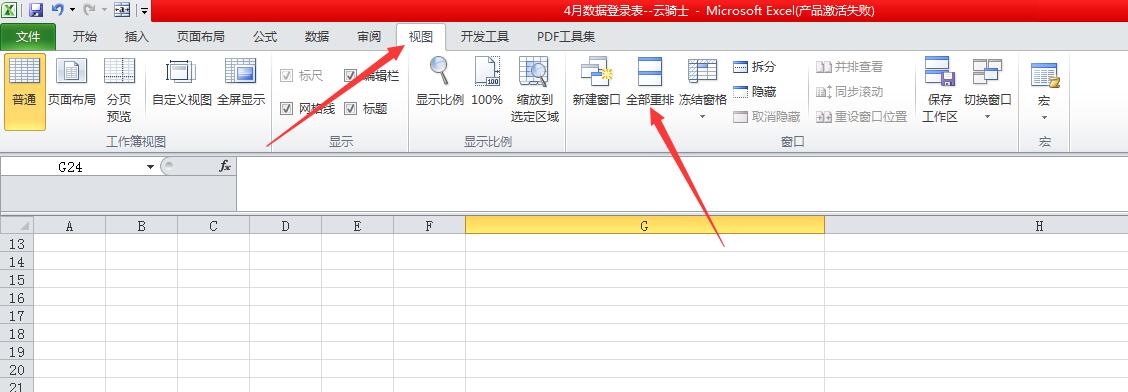Switch to the 页面布局 ribbon tab

pyautogui.click(x=201, y=37)
